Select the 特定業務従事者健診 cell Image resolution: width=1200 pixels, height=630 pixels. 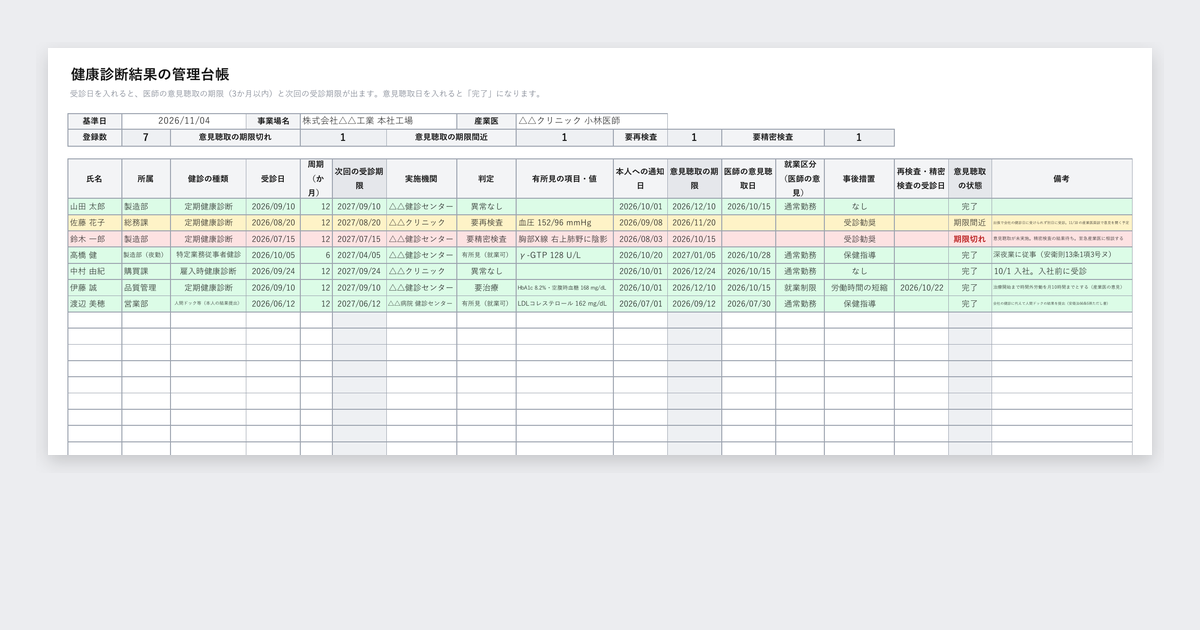[208, 255]
